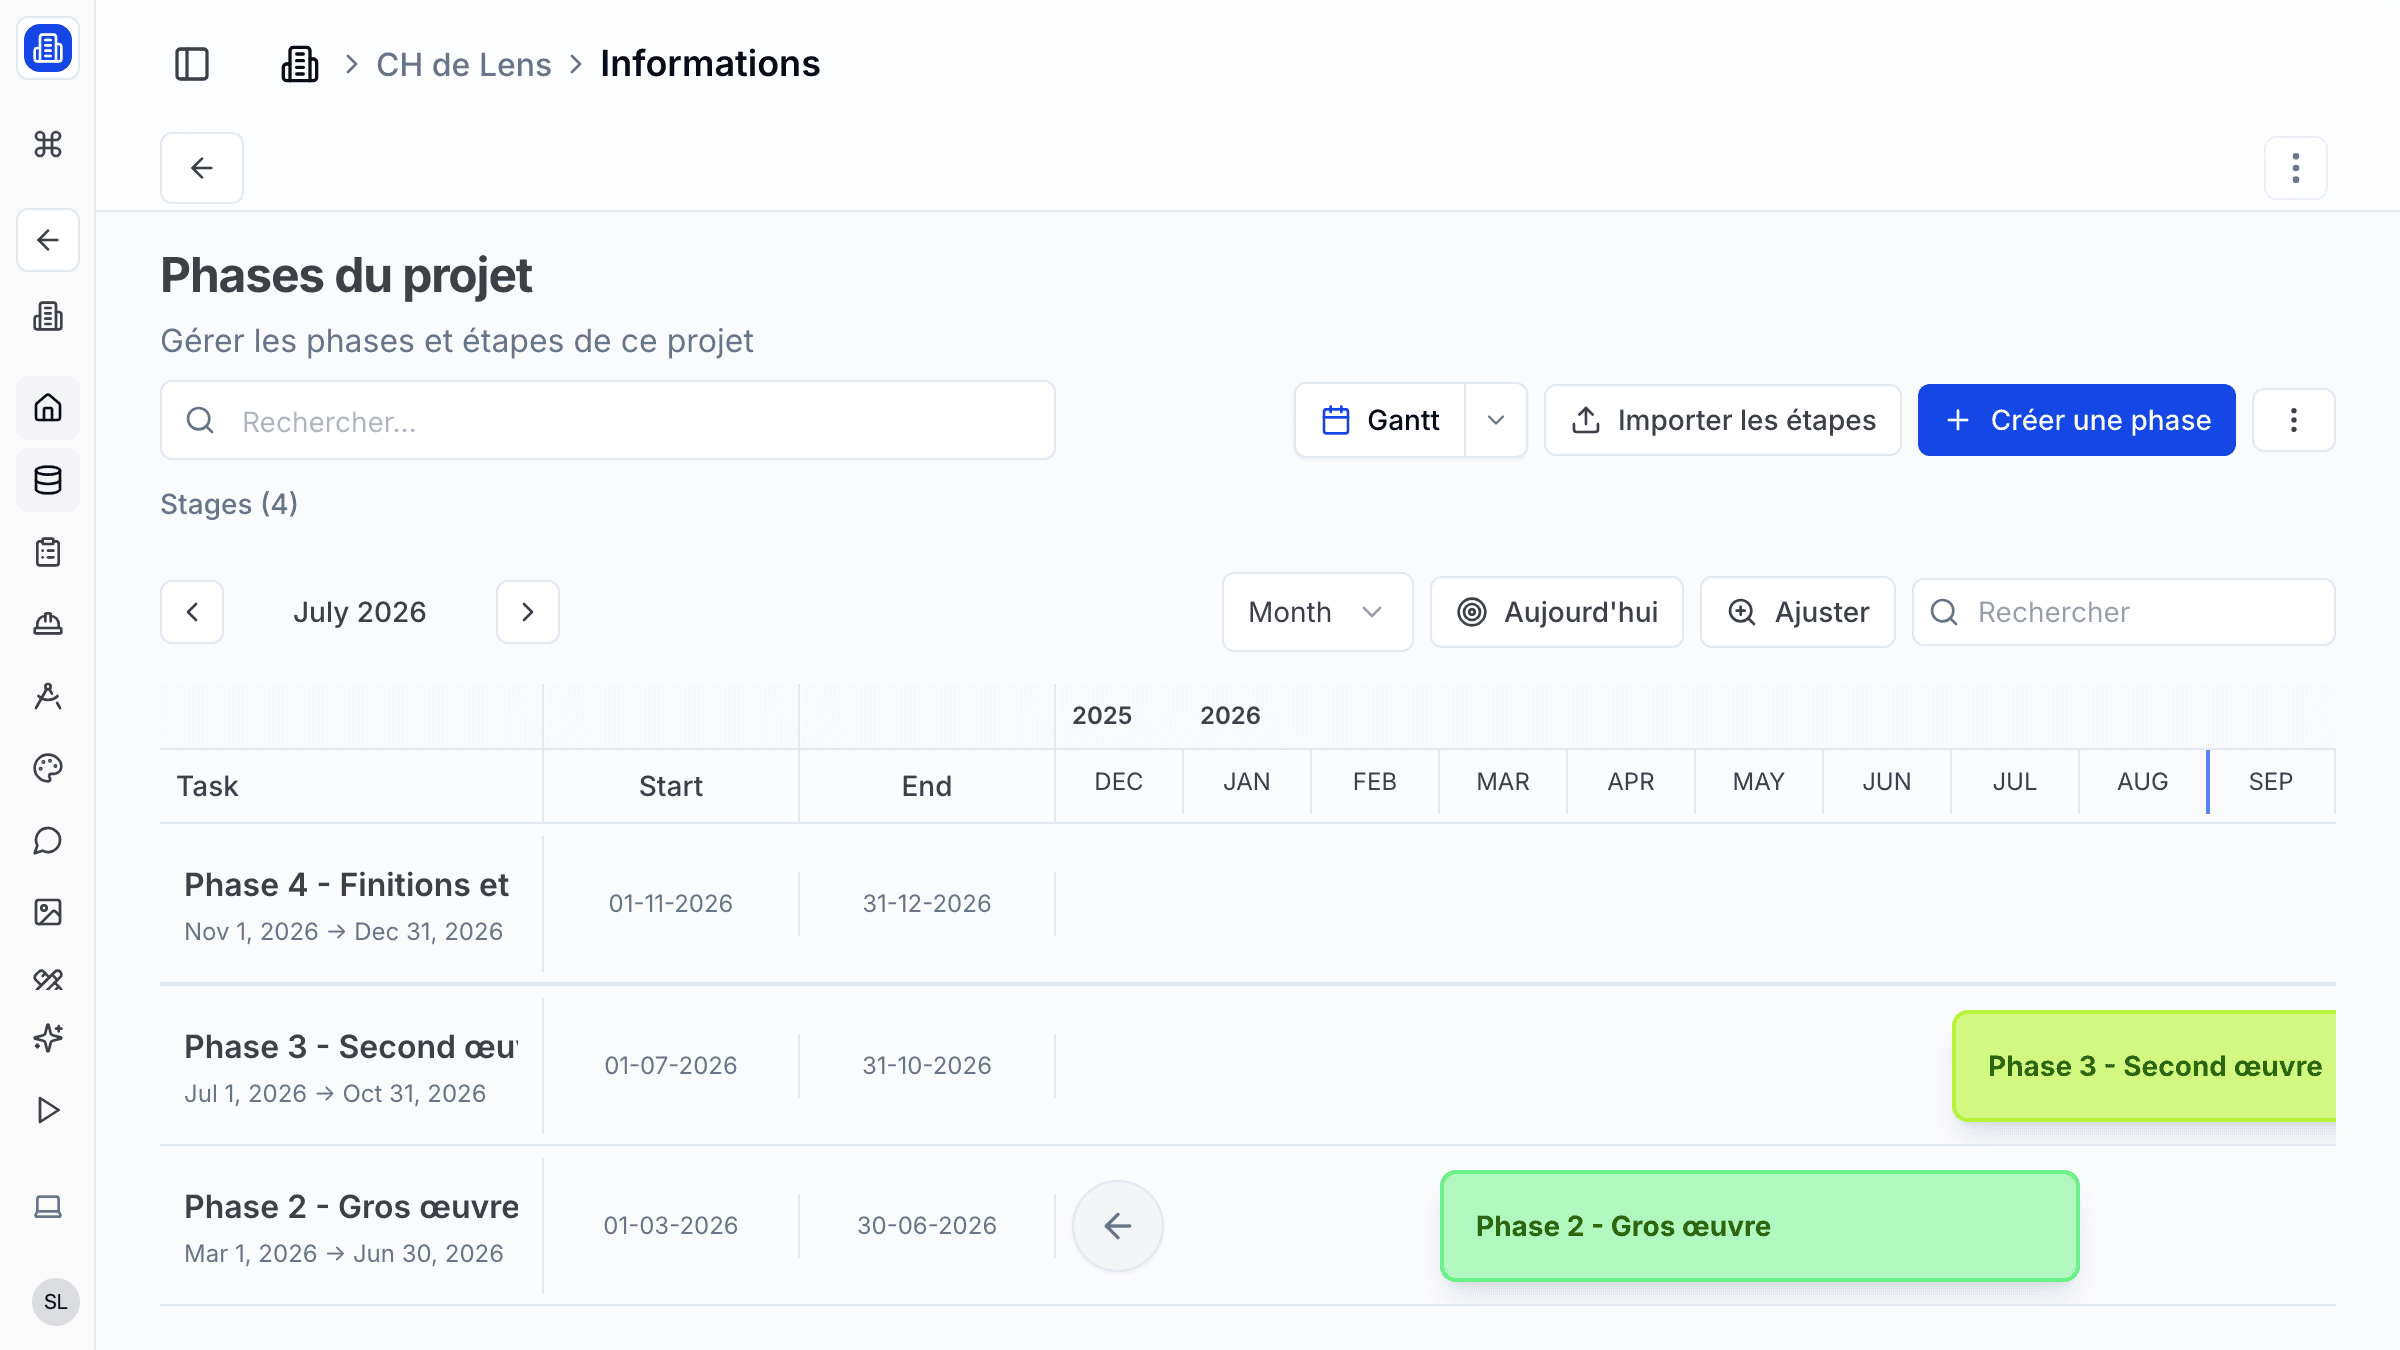Image resolution: width=2400 pixels, height=1350 pixels.
Task: Open the color palette icon in sidebar
Action: pos(48,768)
